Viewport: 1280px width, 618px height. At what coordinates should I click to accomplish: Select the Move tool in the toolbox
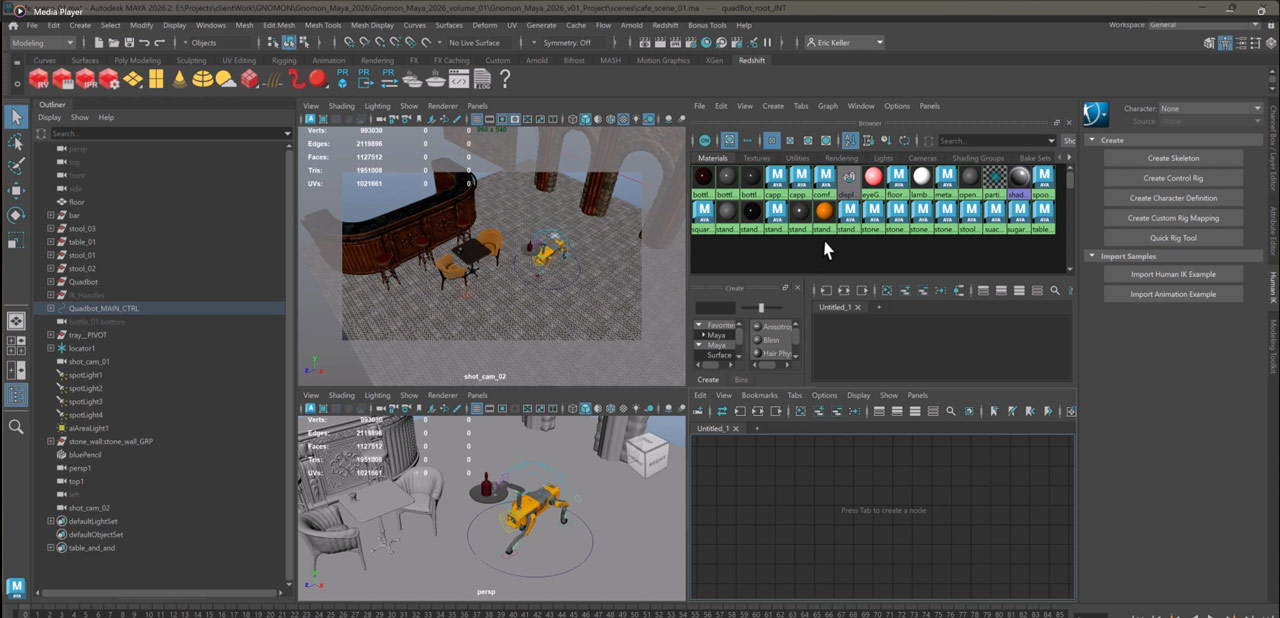pos(16,191)
